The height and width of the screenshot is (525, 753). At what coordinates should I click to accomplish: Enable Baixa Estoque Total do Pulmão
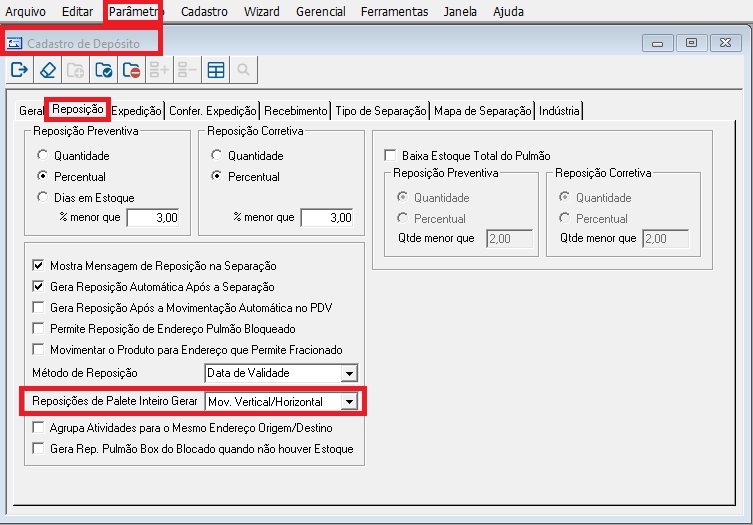[x=390, y=155]
